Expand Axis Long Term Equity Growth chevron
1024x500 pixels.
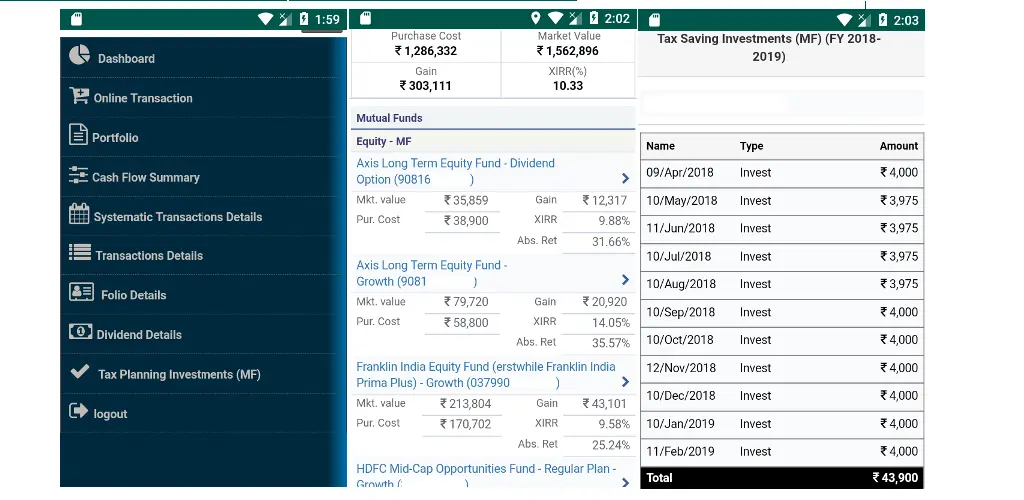(625, 280)
